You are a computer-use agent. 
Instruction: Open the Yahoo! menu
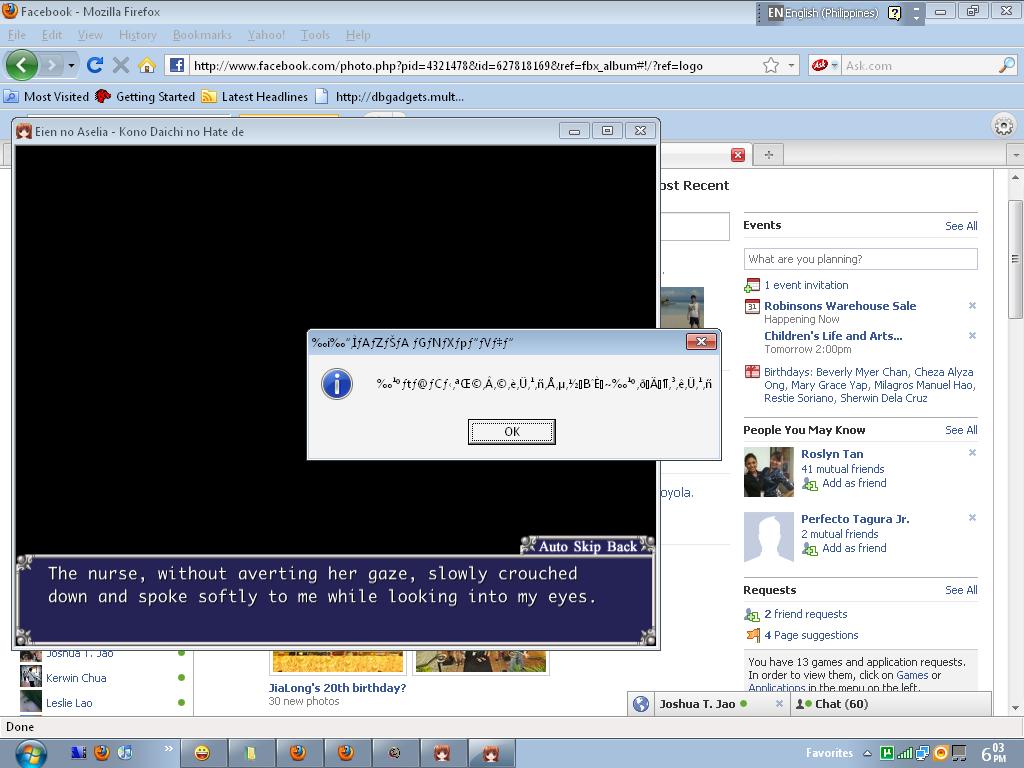pyautogui.click(x=266, y=35)
